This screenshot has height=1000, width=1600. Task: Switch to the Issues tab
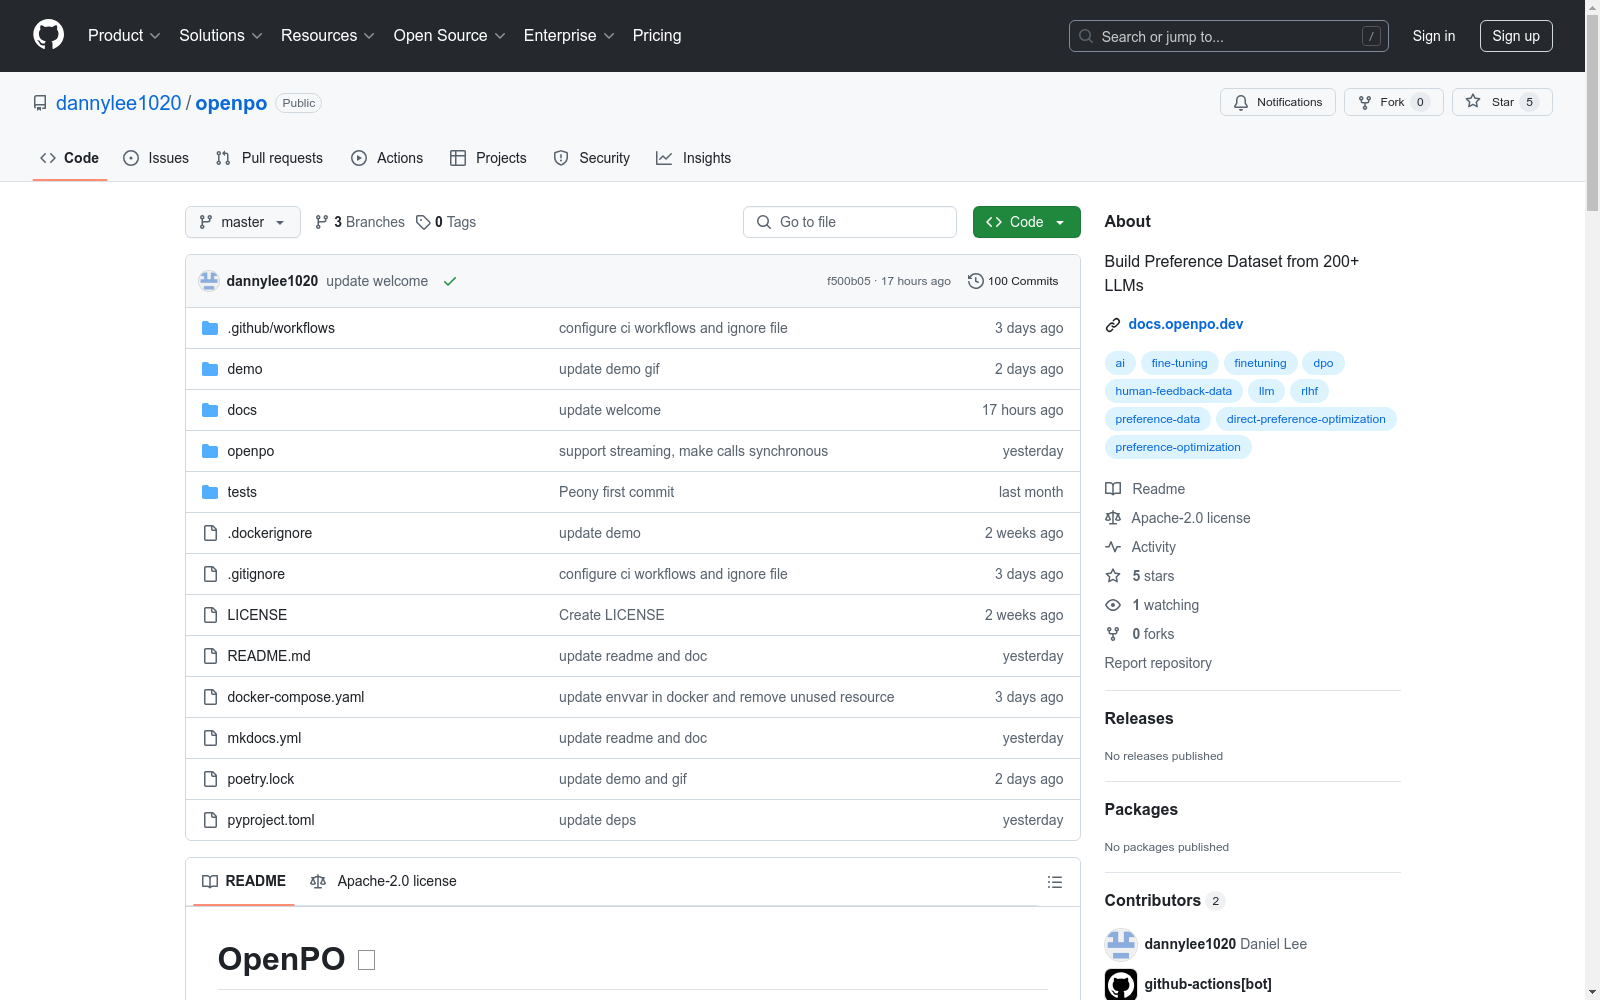tap(156, 158)
